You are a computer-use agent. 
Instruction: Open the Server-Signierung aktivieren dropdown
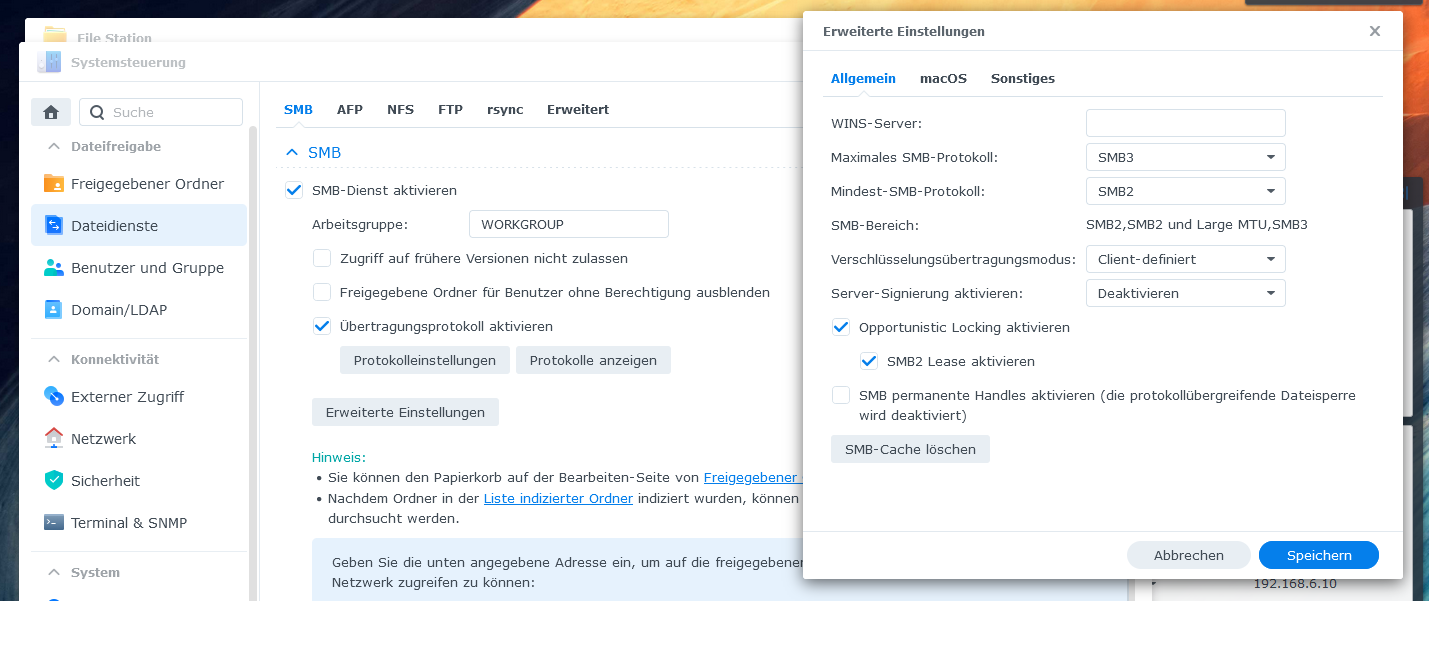coord(1186,293)
